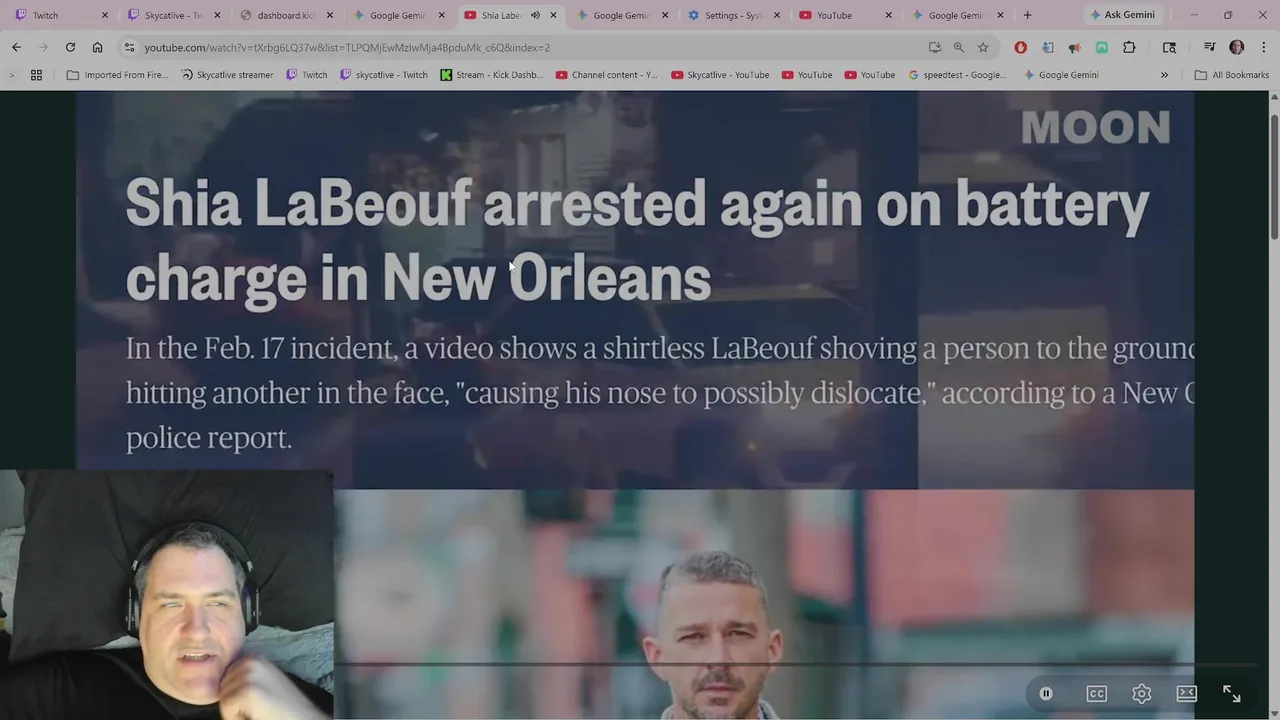The image size is (1280, 720).
Task: Open the browser home page
Action: pyautogui.click(x=97, y=47)
